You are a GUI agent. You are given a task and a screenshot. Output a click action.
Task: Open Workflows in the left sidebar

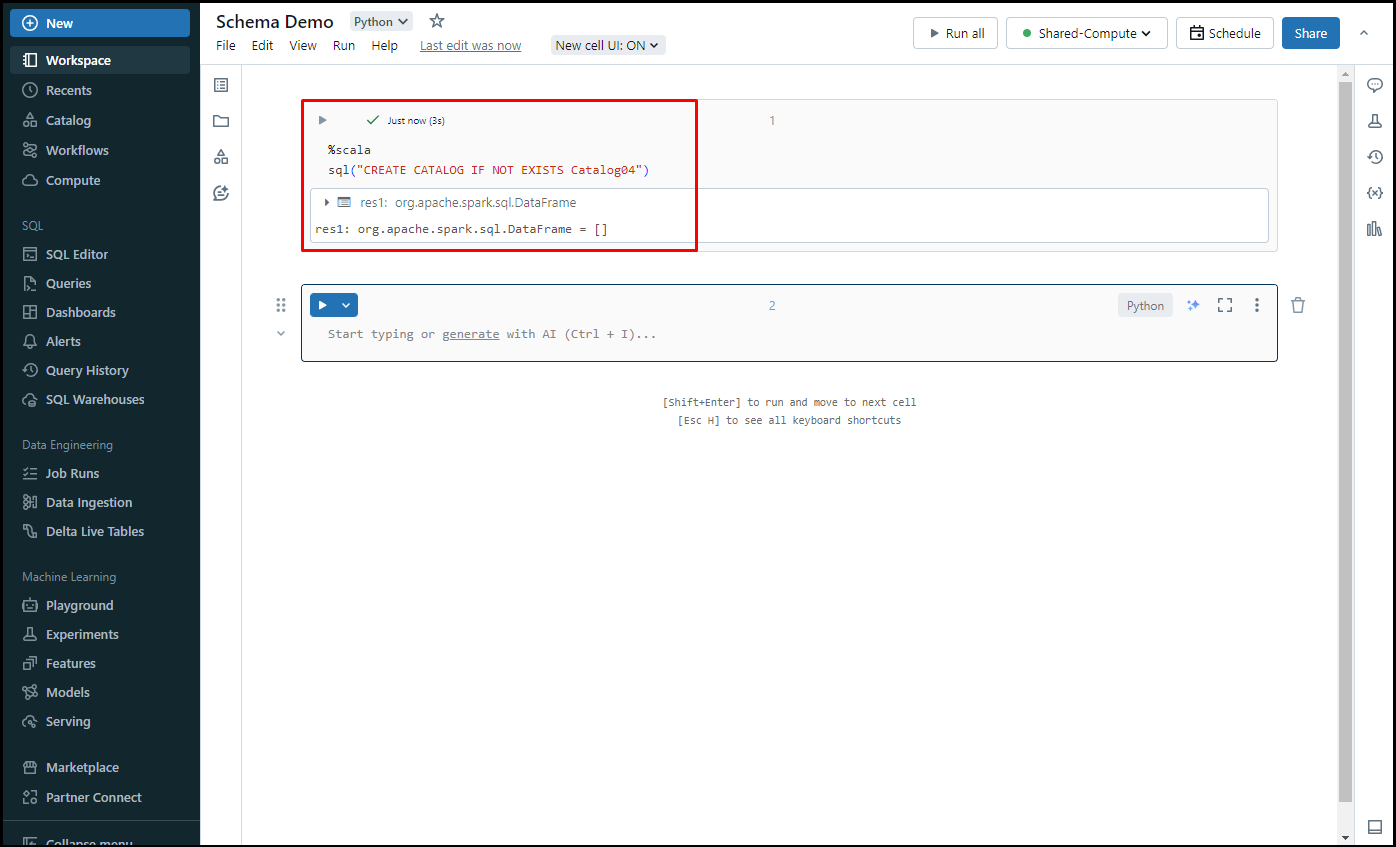point(100,150)
